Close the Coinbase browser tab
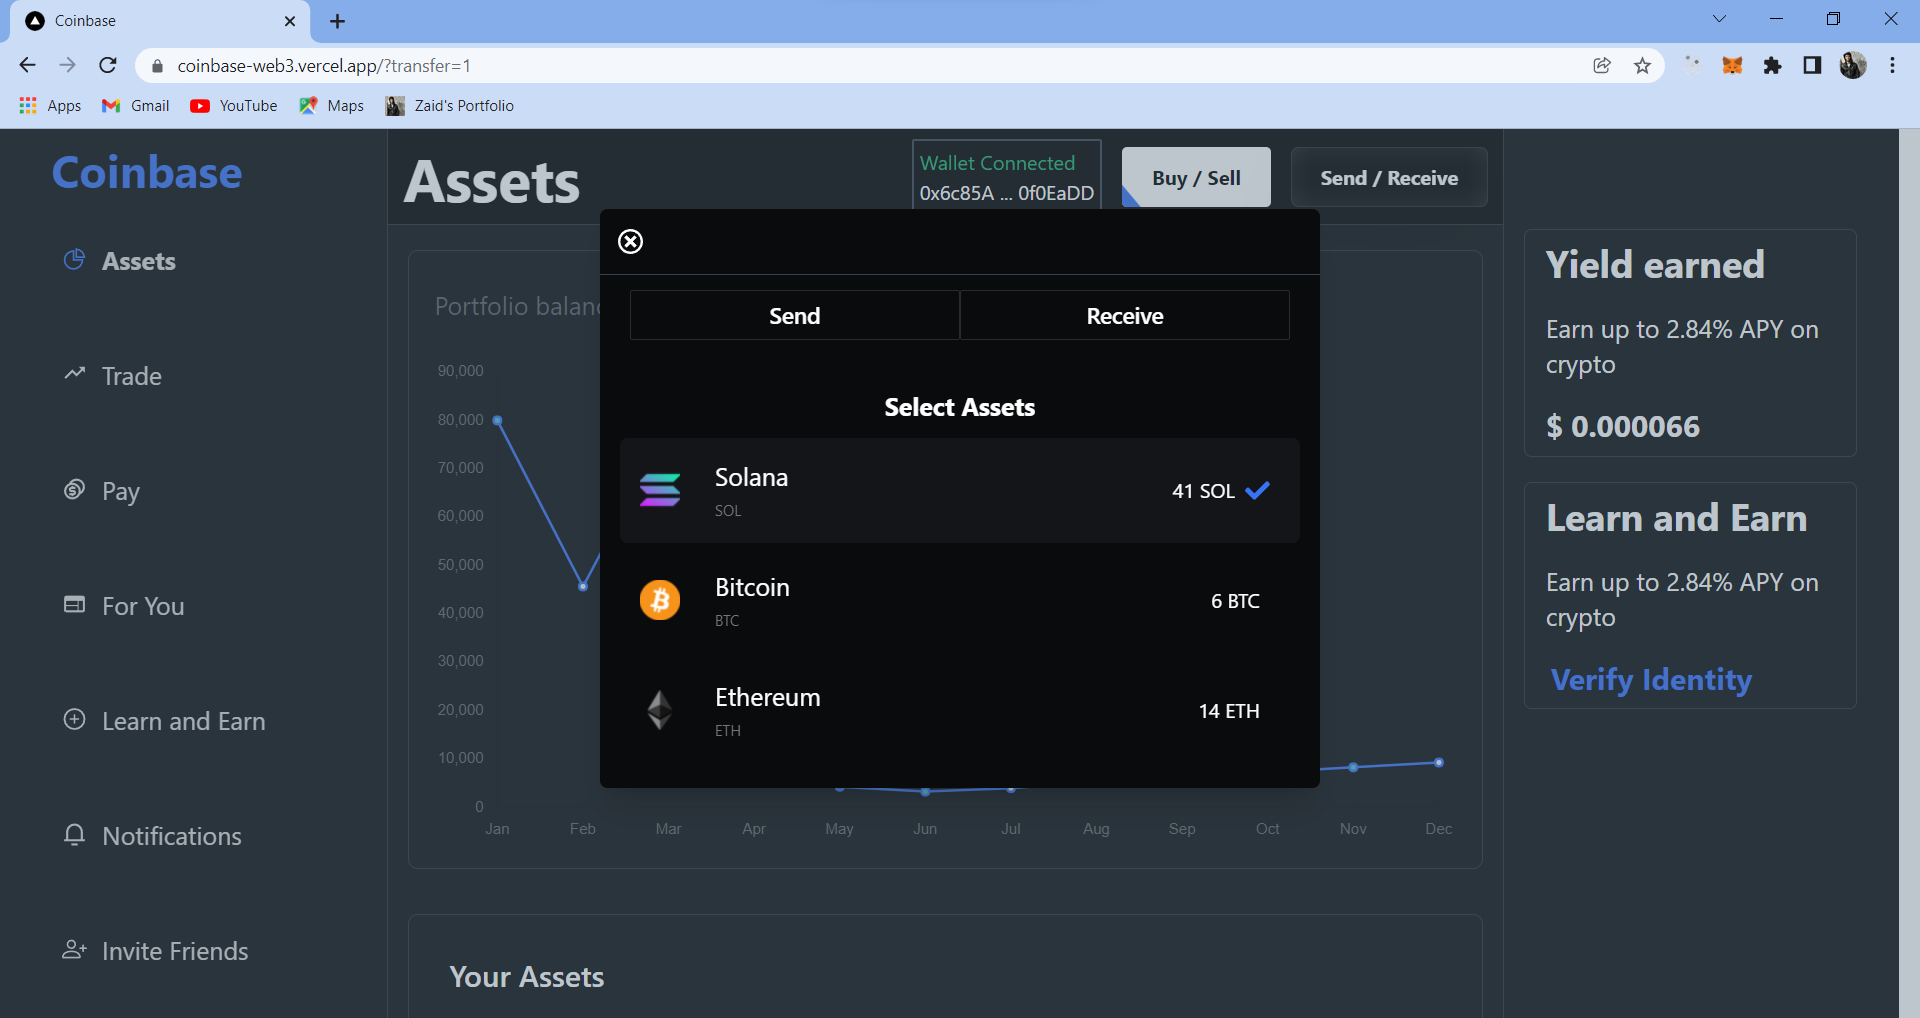The height and width of the screenshot is (1018, 1920). [290, 21]
